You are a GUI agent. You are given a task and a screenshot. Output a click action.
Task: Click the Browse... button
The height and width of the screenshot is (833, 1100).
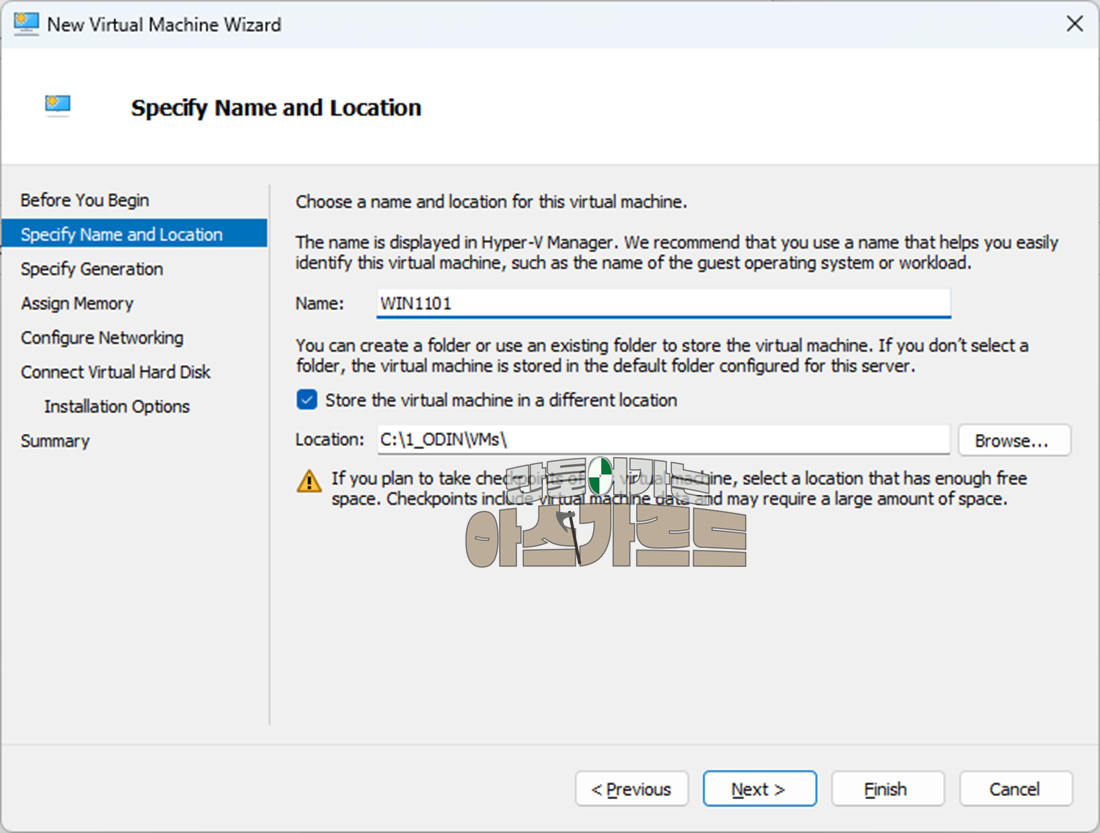(1014, 440)
